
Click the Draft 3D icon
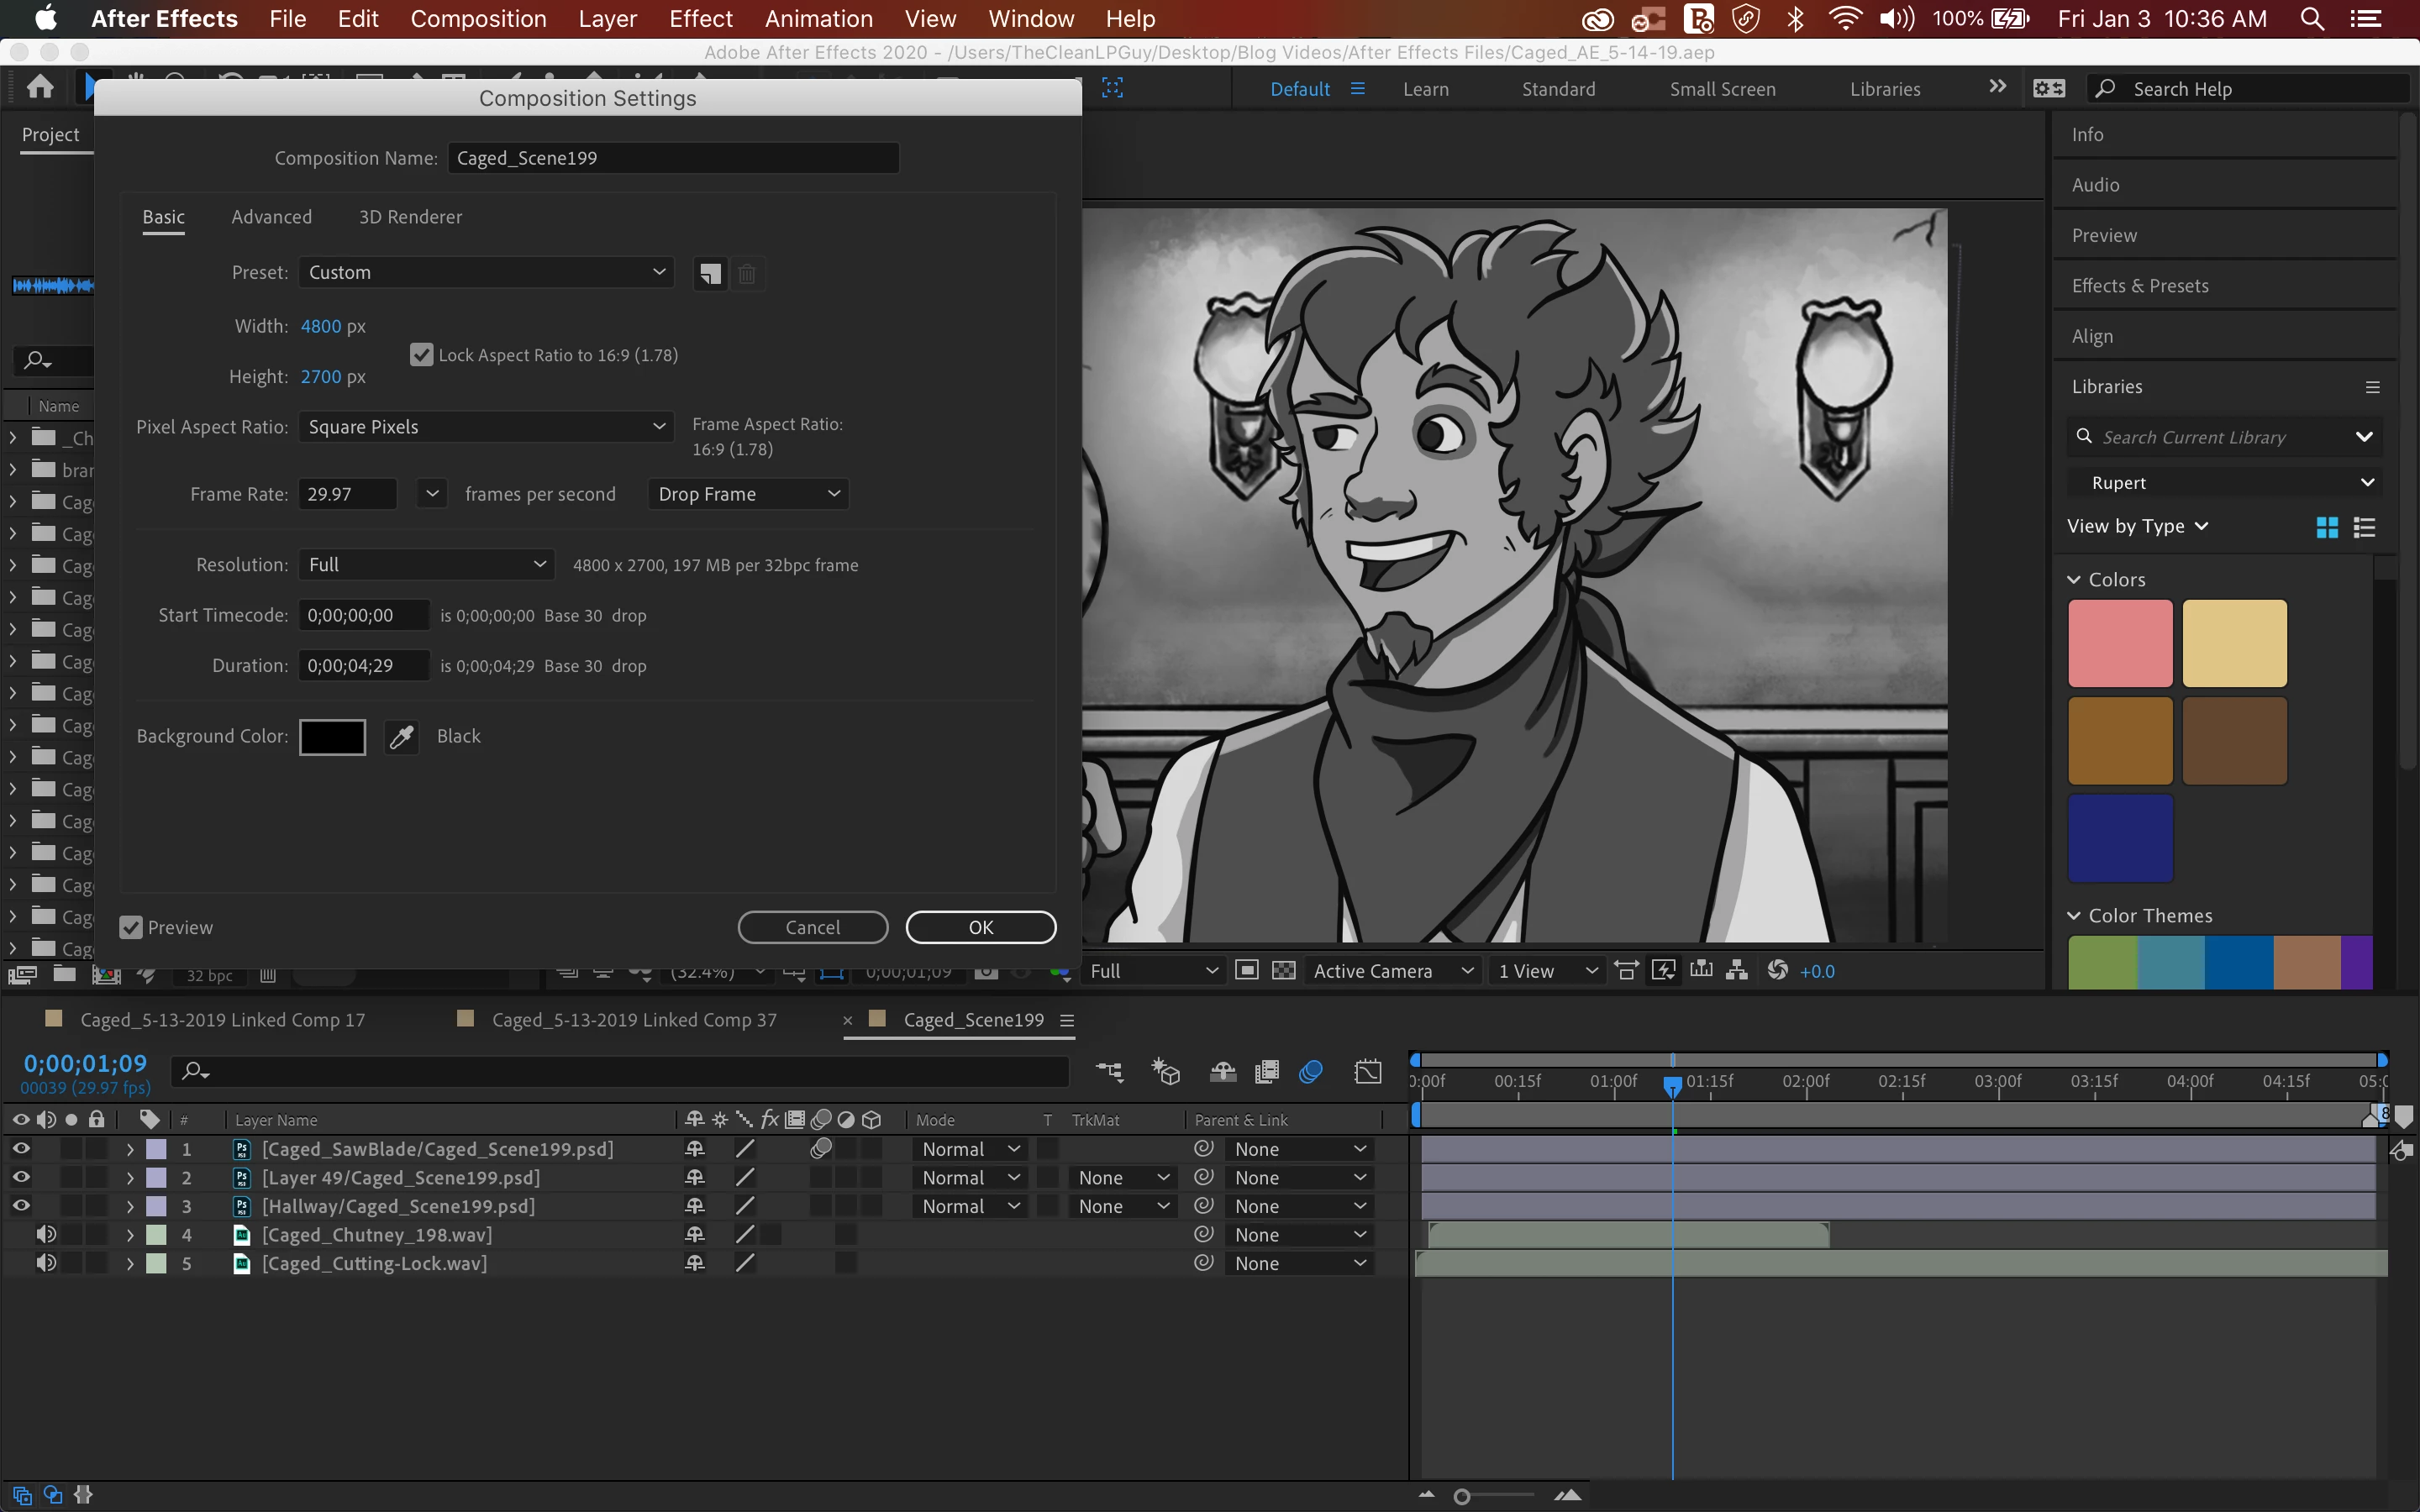tap(1166, 1072)
